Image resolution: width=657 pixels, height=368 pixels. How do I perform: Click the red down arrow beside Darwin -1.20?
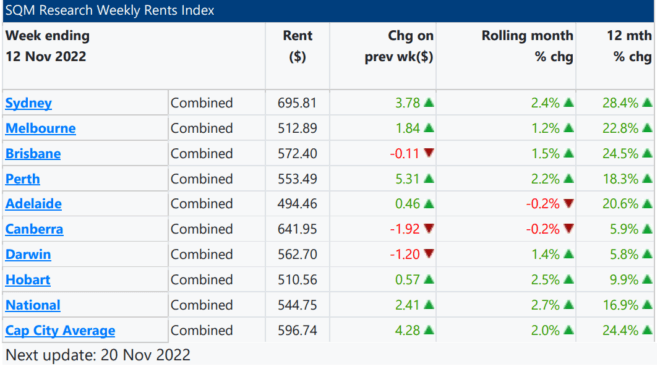tap(429, 254)
